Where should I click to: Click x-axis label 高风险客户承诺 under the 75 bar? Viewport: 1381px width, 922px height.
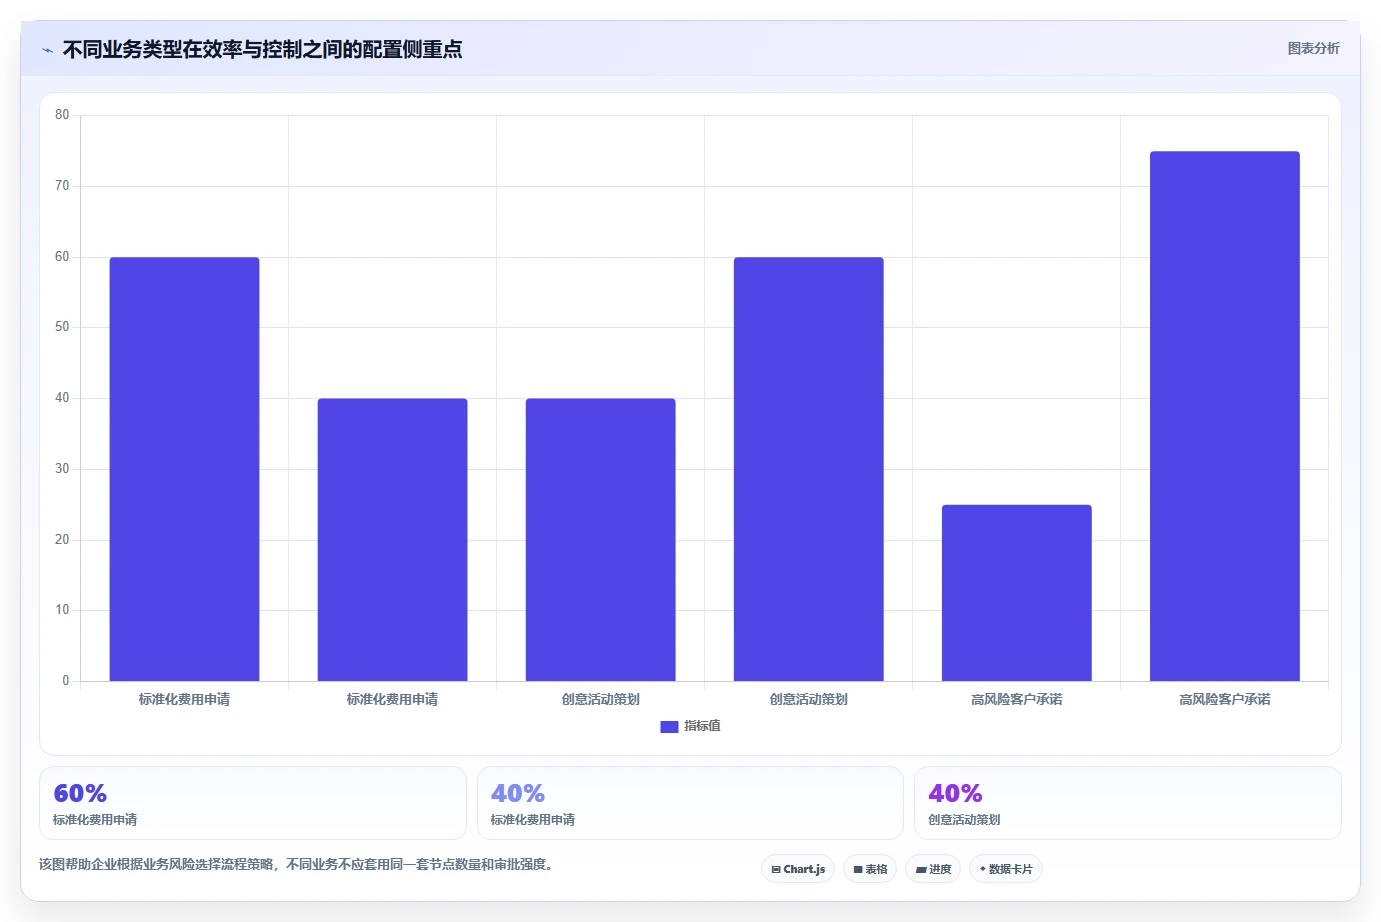click(1224, 699)
